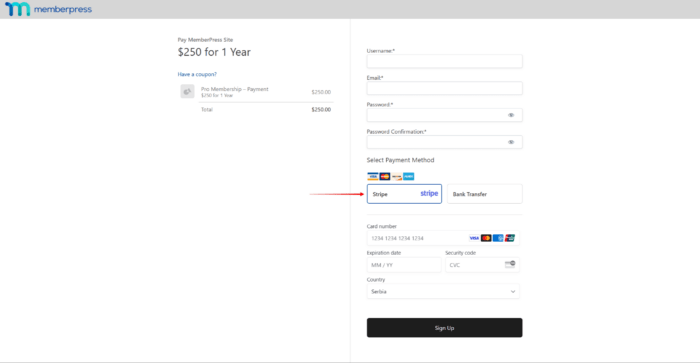700x363 pixels.
Task: Focus the Security code CVC field
Action: click(482, 265)
